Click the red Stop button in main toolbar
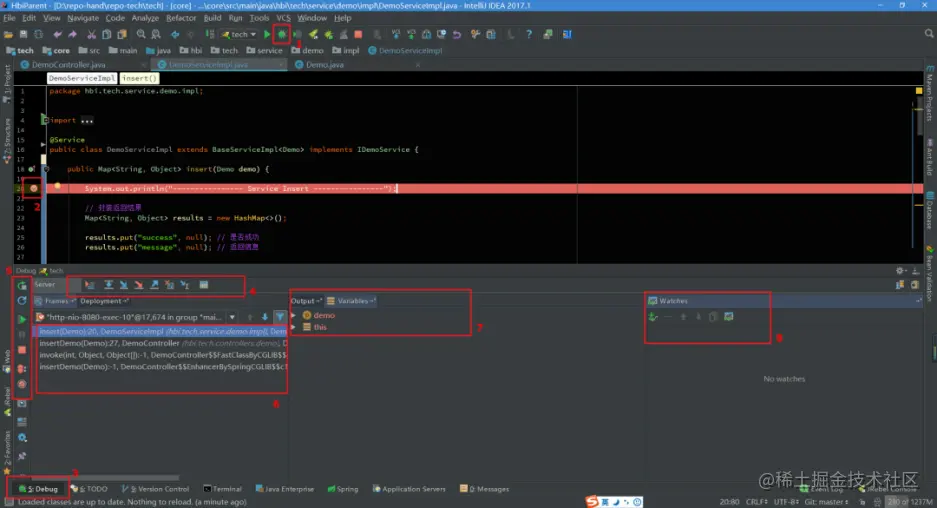 (359, 35)
